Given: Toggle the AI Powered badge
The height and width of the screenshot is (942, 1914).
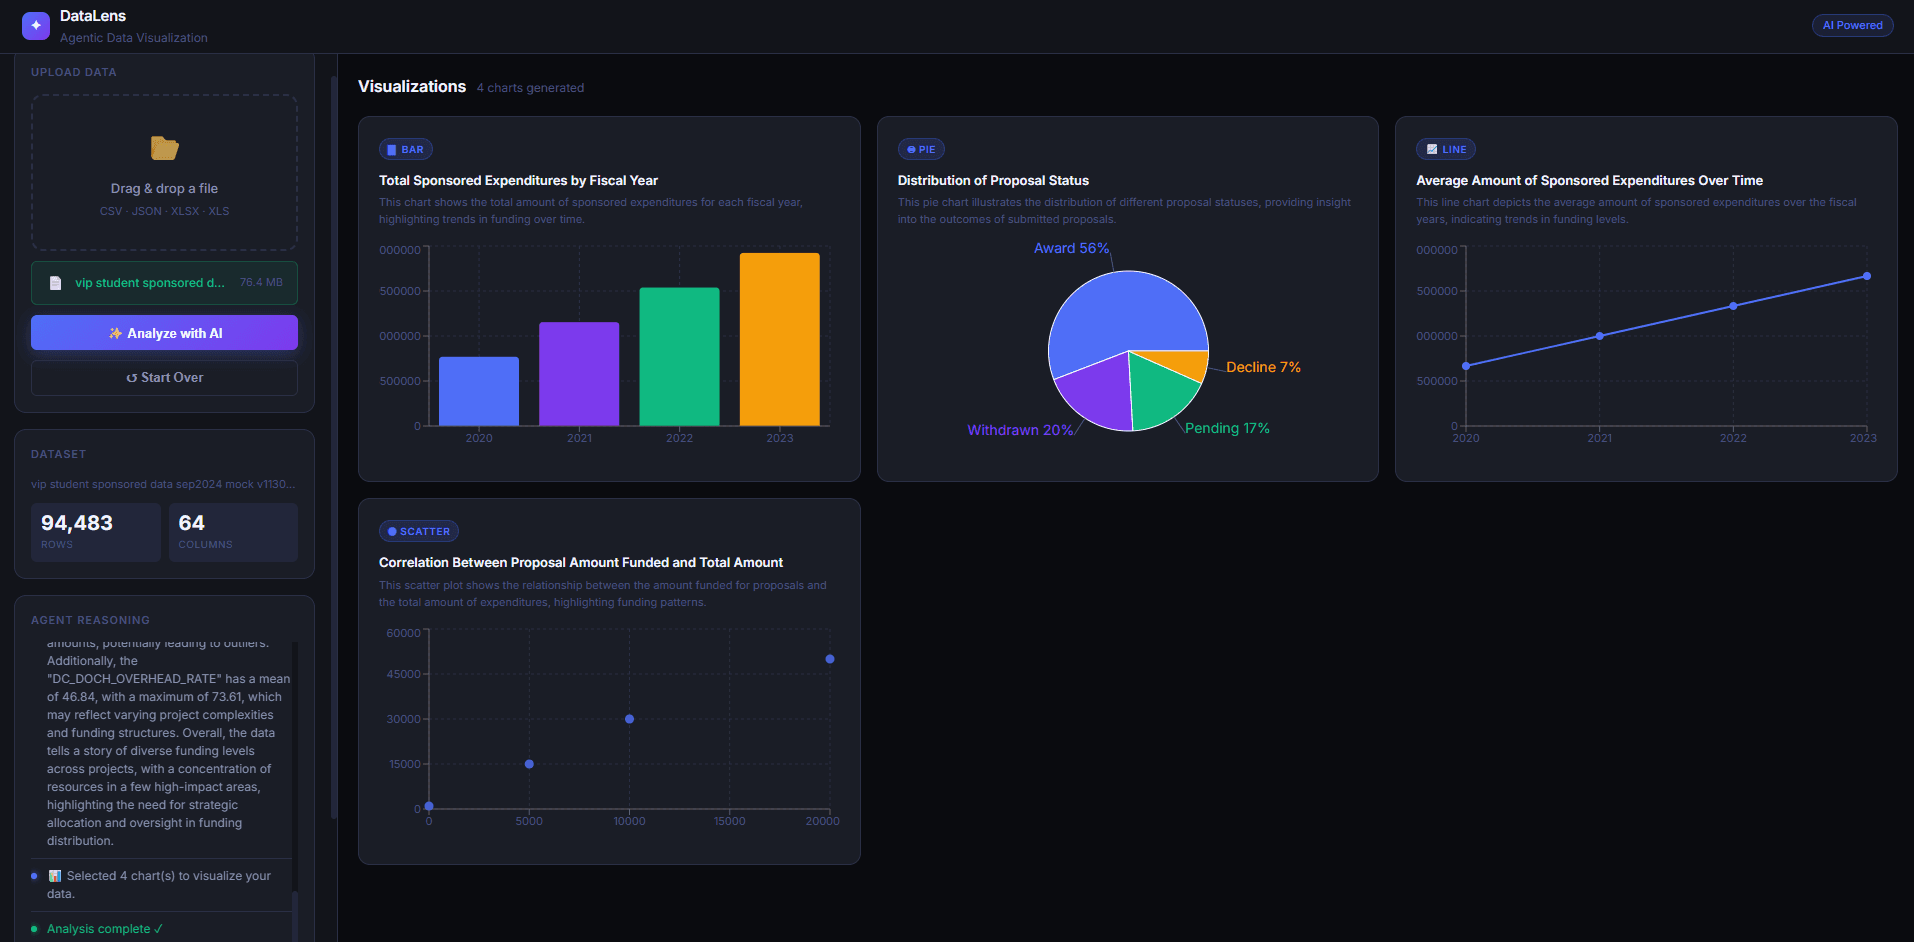Looking at the screenshot, I should (x=1852, y=25).
